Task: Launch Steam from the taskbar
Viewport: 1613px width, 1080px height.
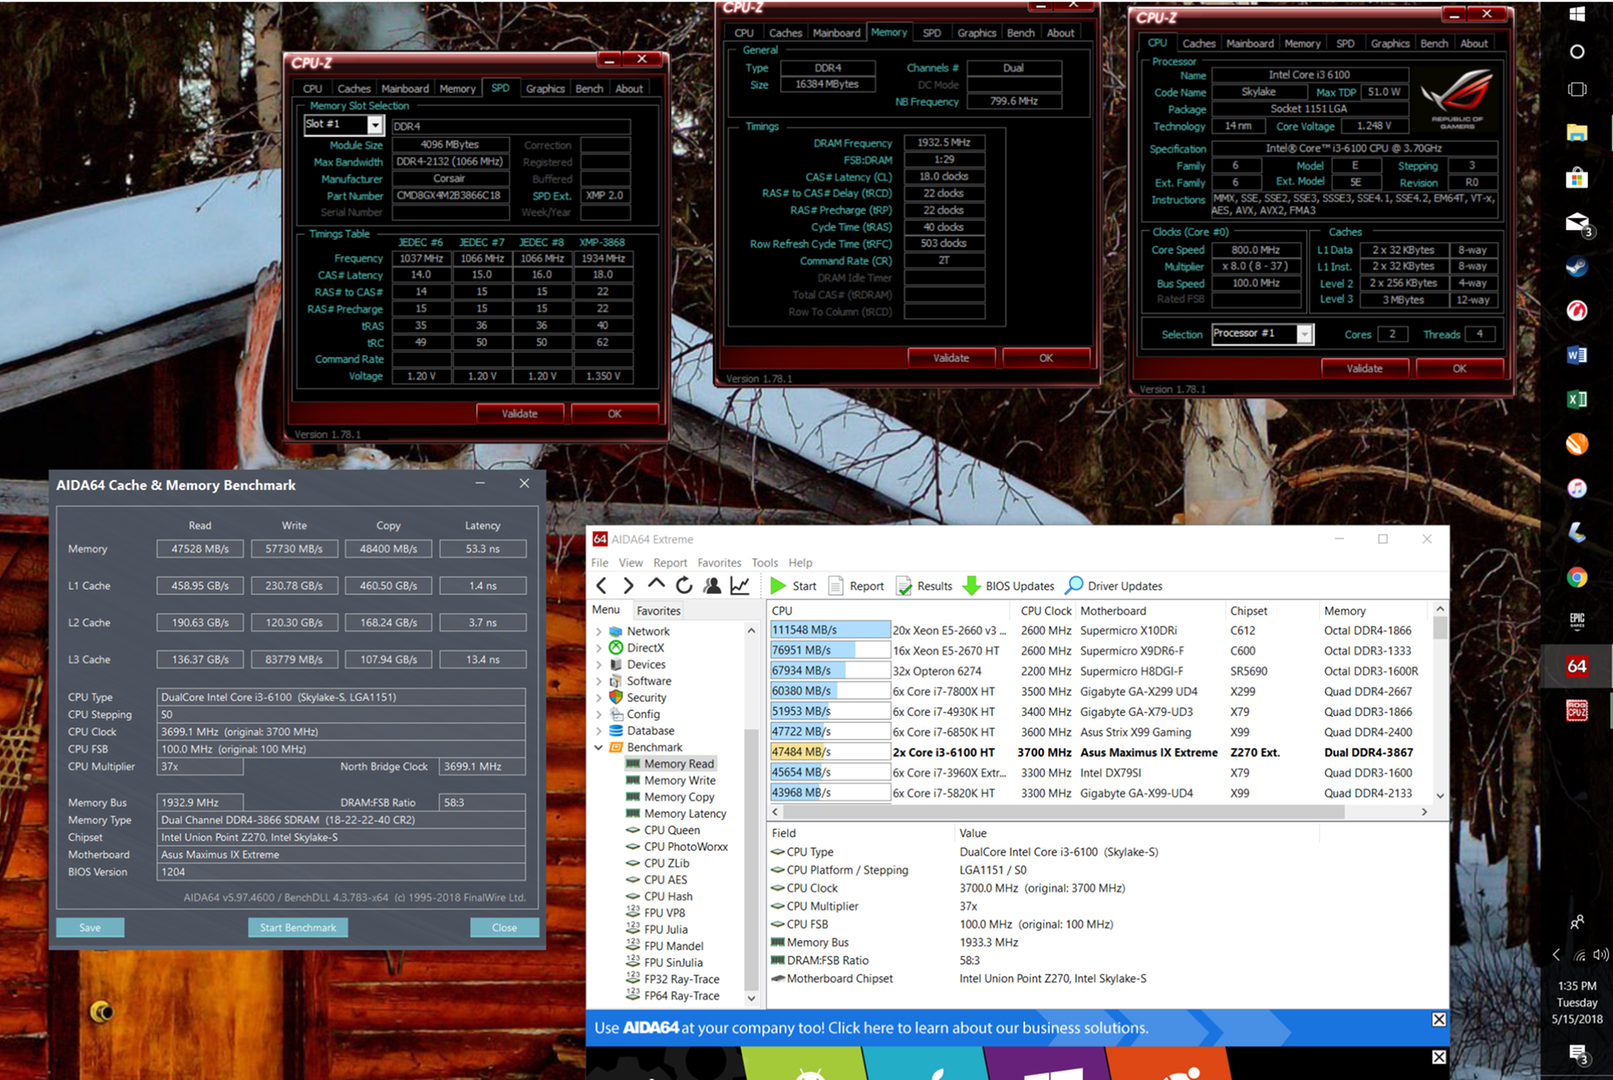Action: point(1577,266)
